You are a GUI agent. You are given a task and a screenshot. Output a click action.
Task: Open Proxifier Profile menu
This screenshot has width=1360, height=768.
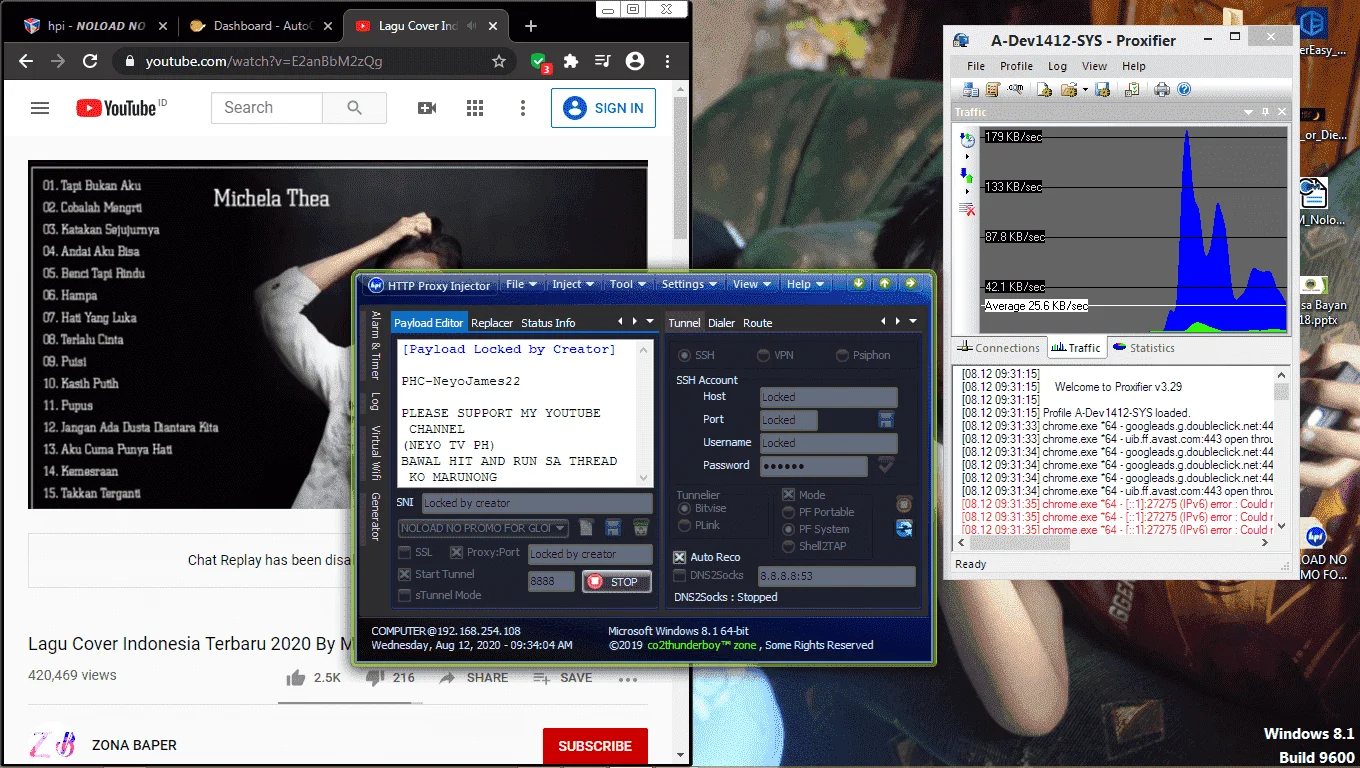tap(1016, 66)
